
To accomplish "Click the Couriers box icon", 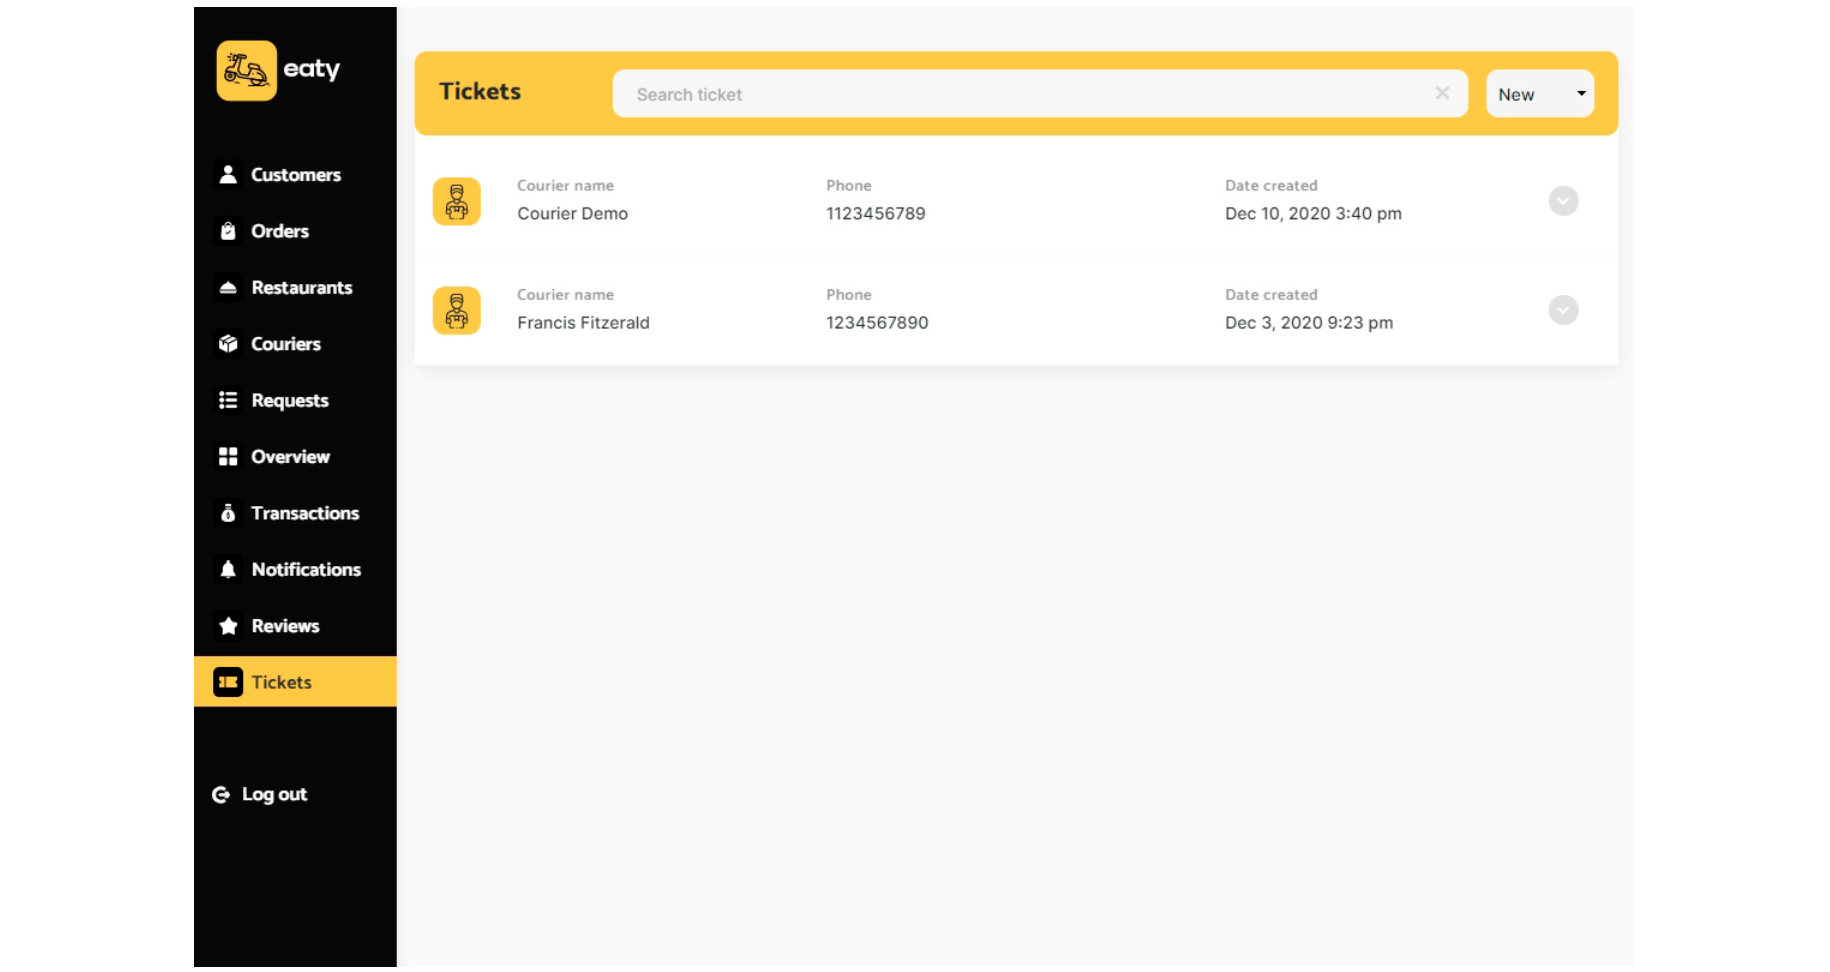I will tap(228, 344).
